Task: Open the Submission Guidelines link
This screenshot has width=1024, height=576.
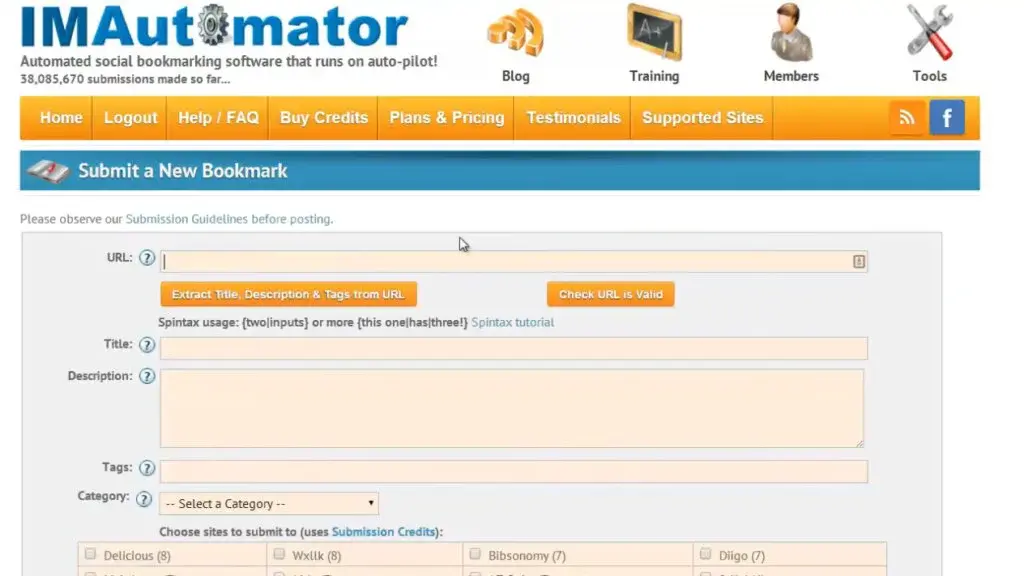Action: point(187,219)
